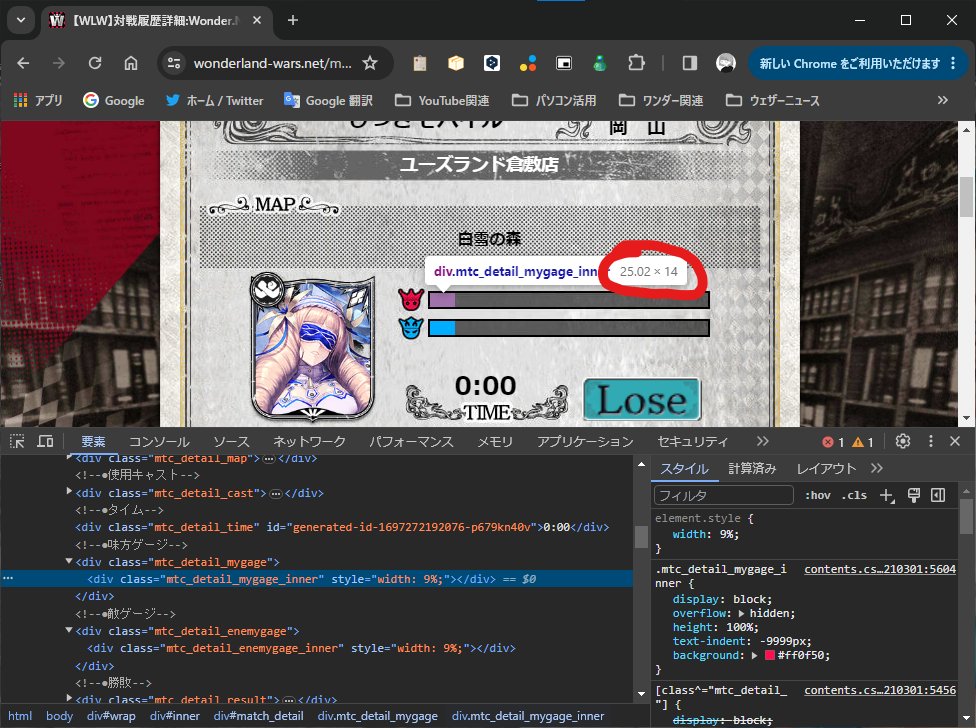The height and width of the screenshot is (728, 976).
Task: Show more DevTools tabs
Action: point(762,441)
